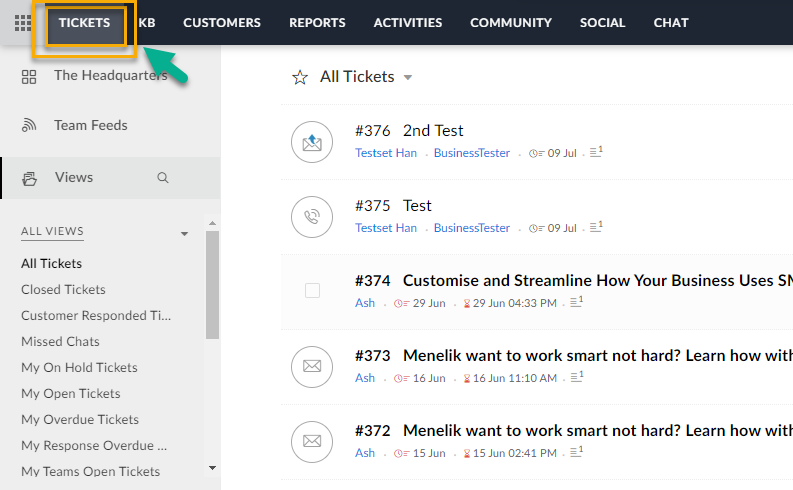Click Ash contact on ticket #372

click(x=365, y=453)
